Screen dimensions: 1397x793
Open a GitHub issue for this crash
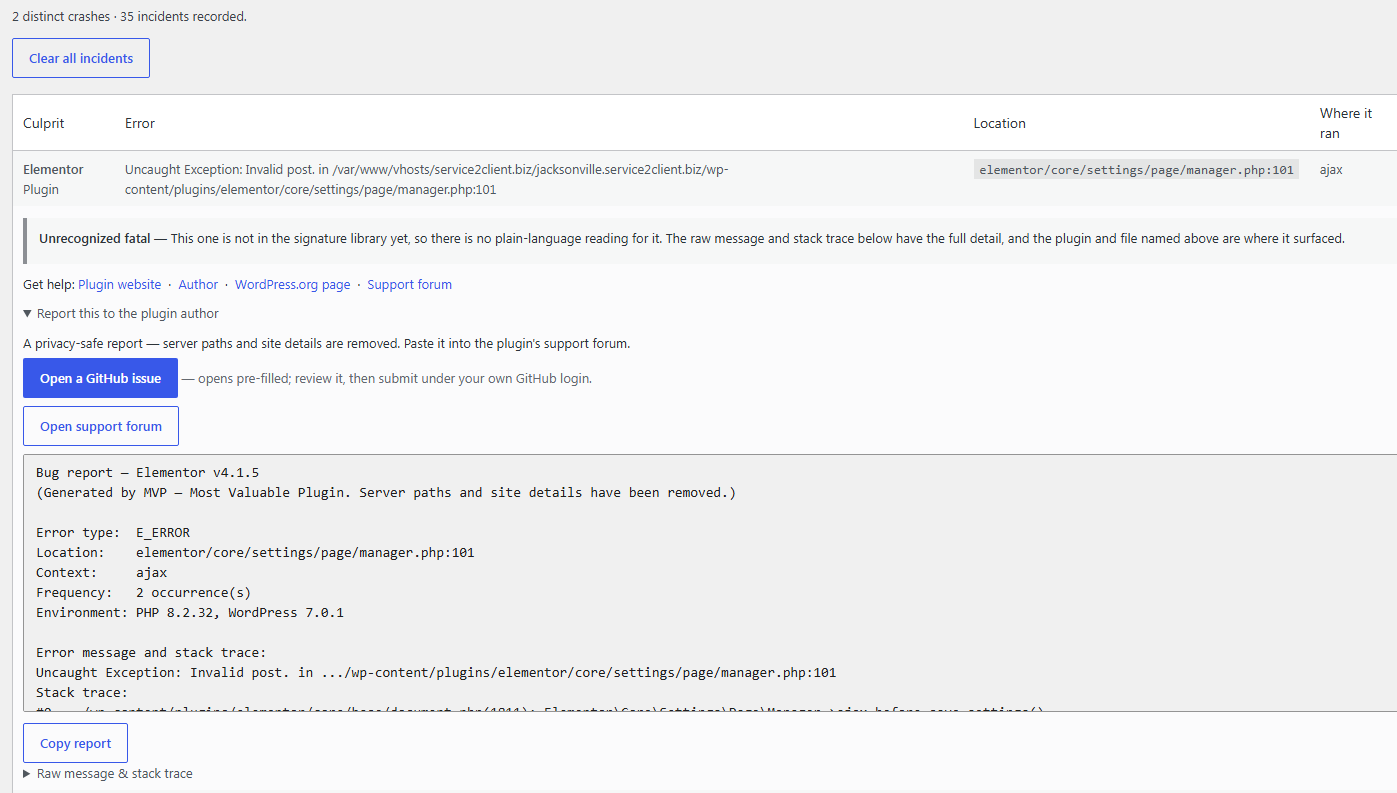click(100, 378)
